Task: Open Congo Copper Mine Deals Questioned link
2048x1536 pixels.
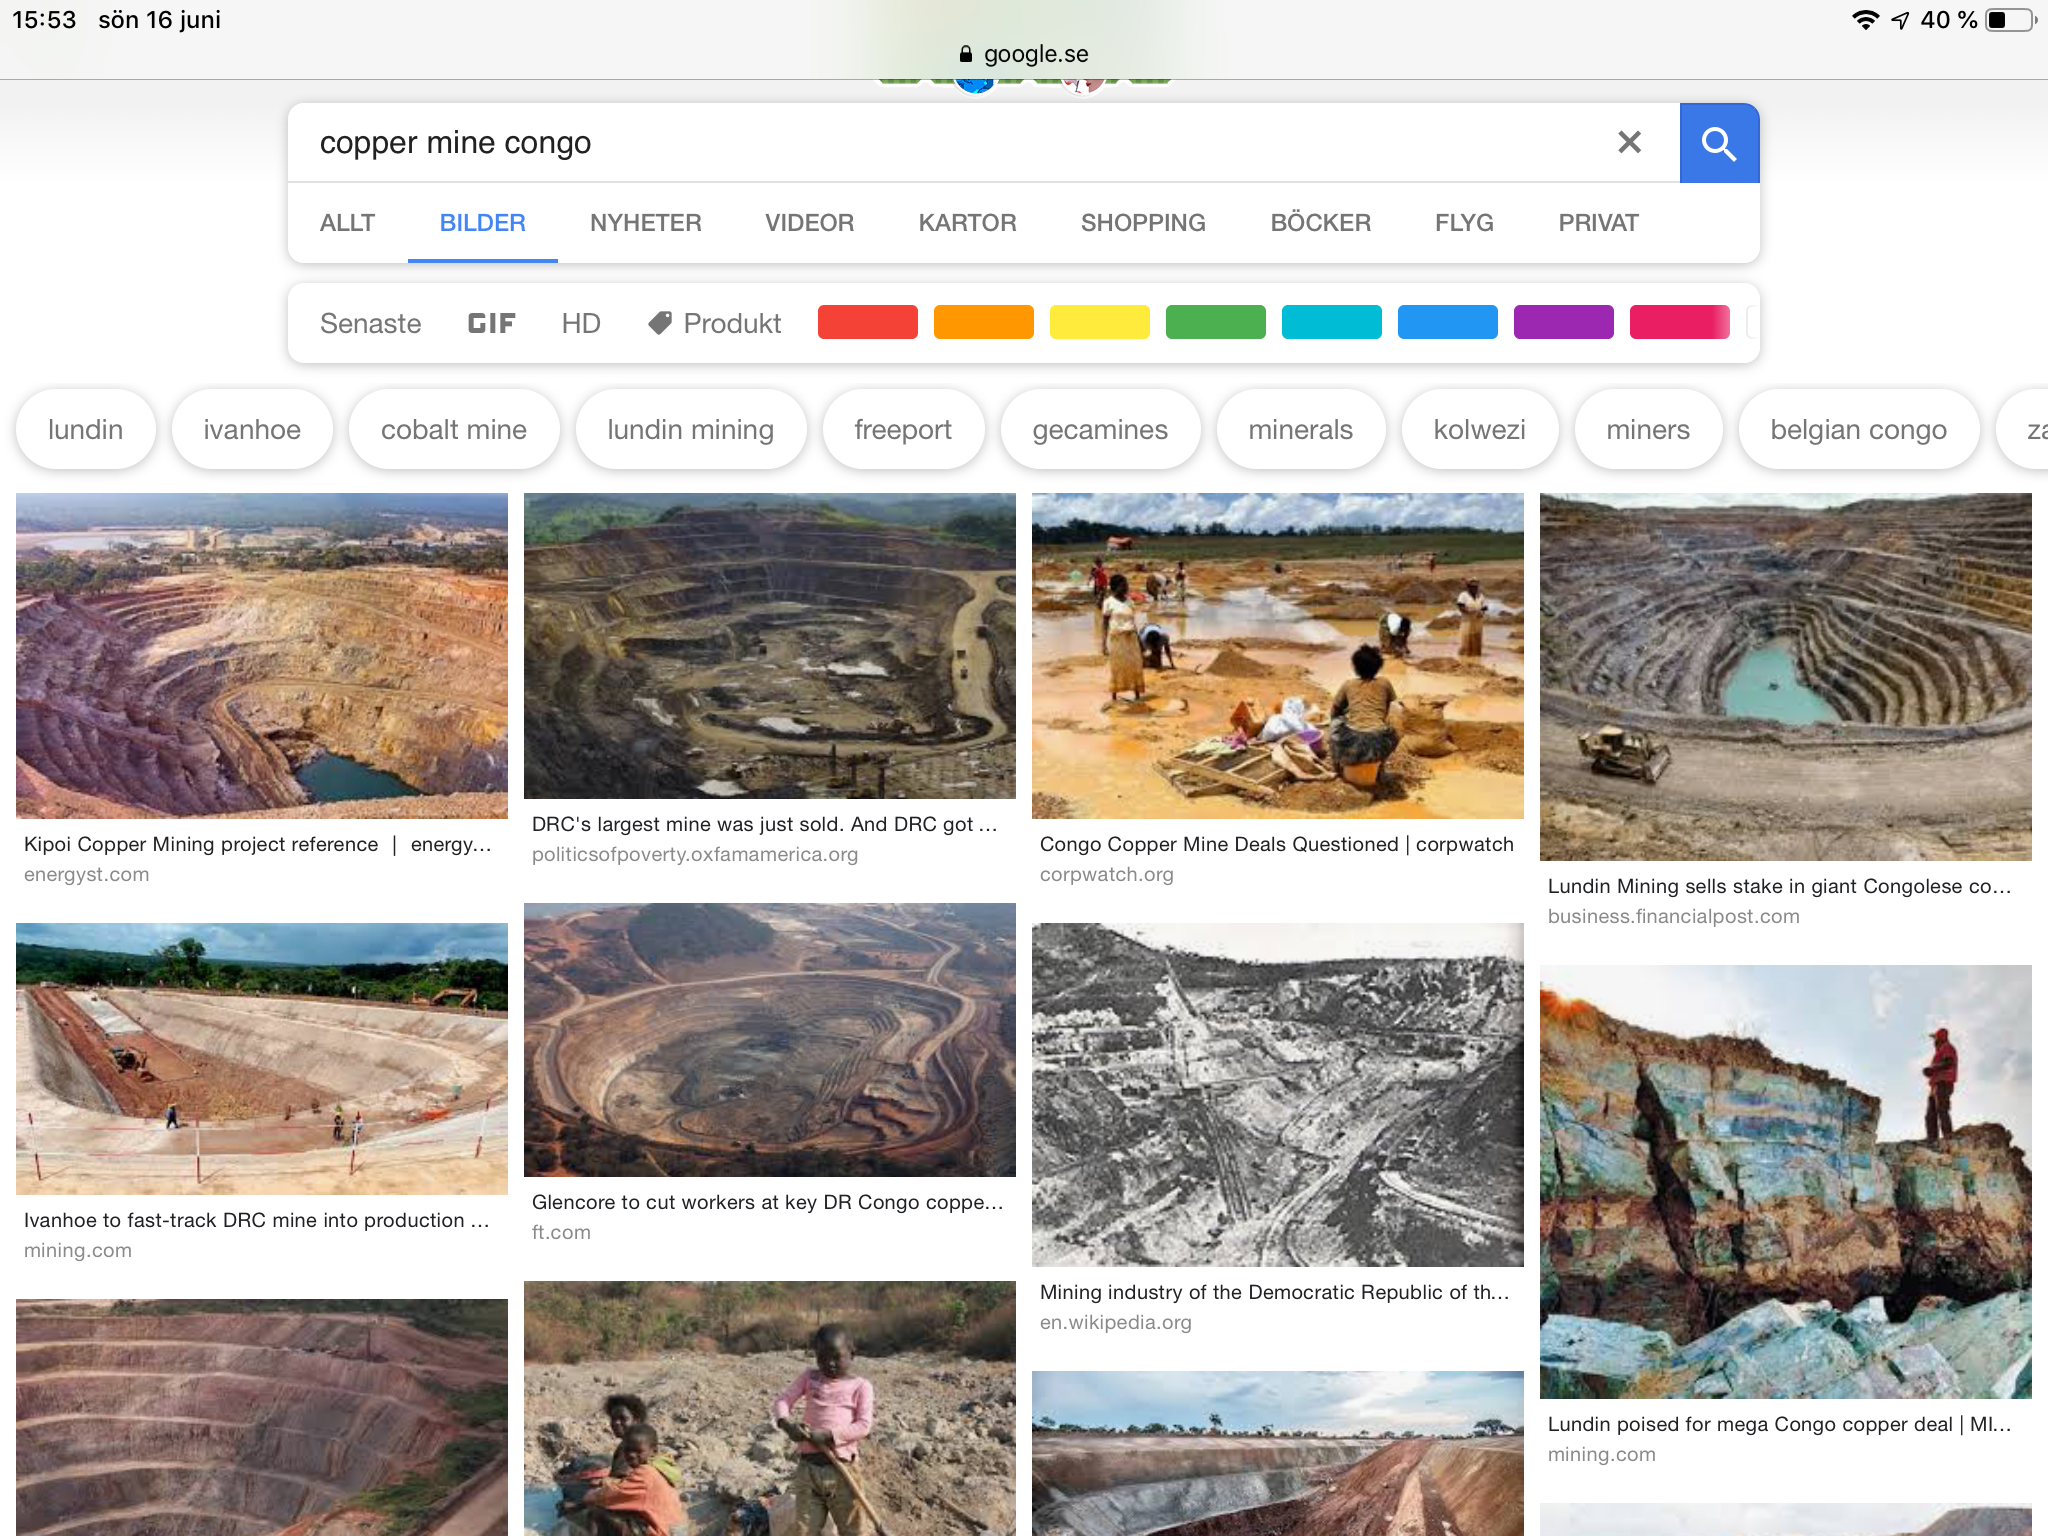Action: coord(1276,844)
